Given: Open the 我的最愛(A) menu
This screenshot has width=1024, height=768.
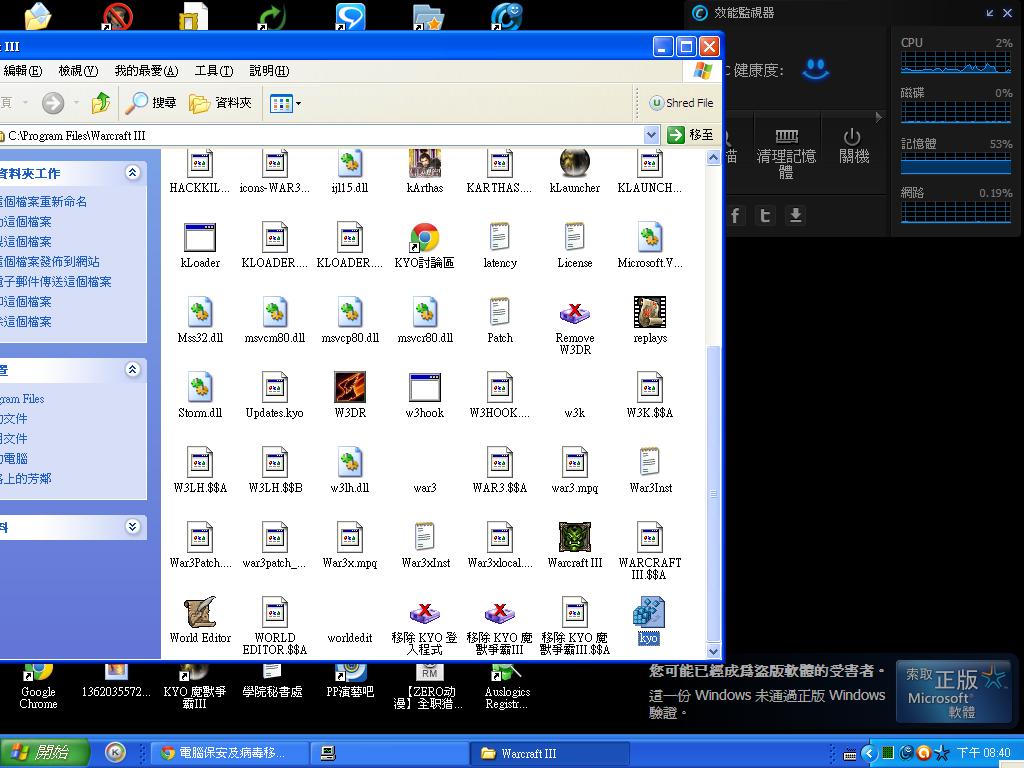Looking at the screenshot, I should [x=146, y=71].
